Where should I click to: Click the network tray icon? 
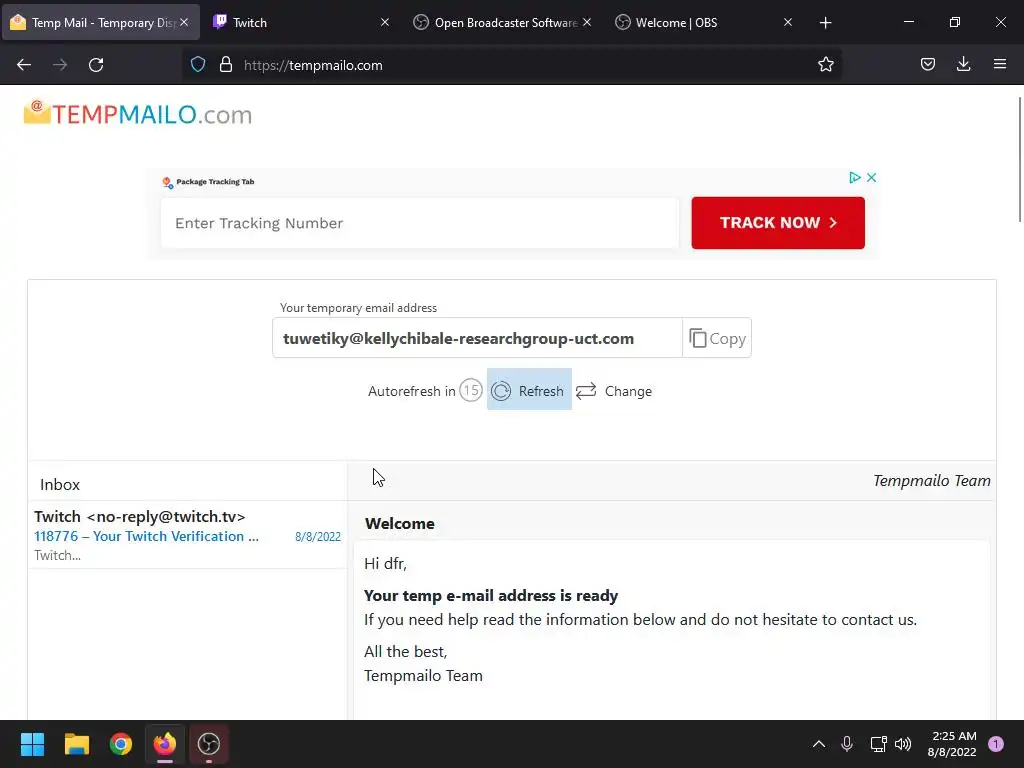[x=878, y=744]
